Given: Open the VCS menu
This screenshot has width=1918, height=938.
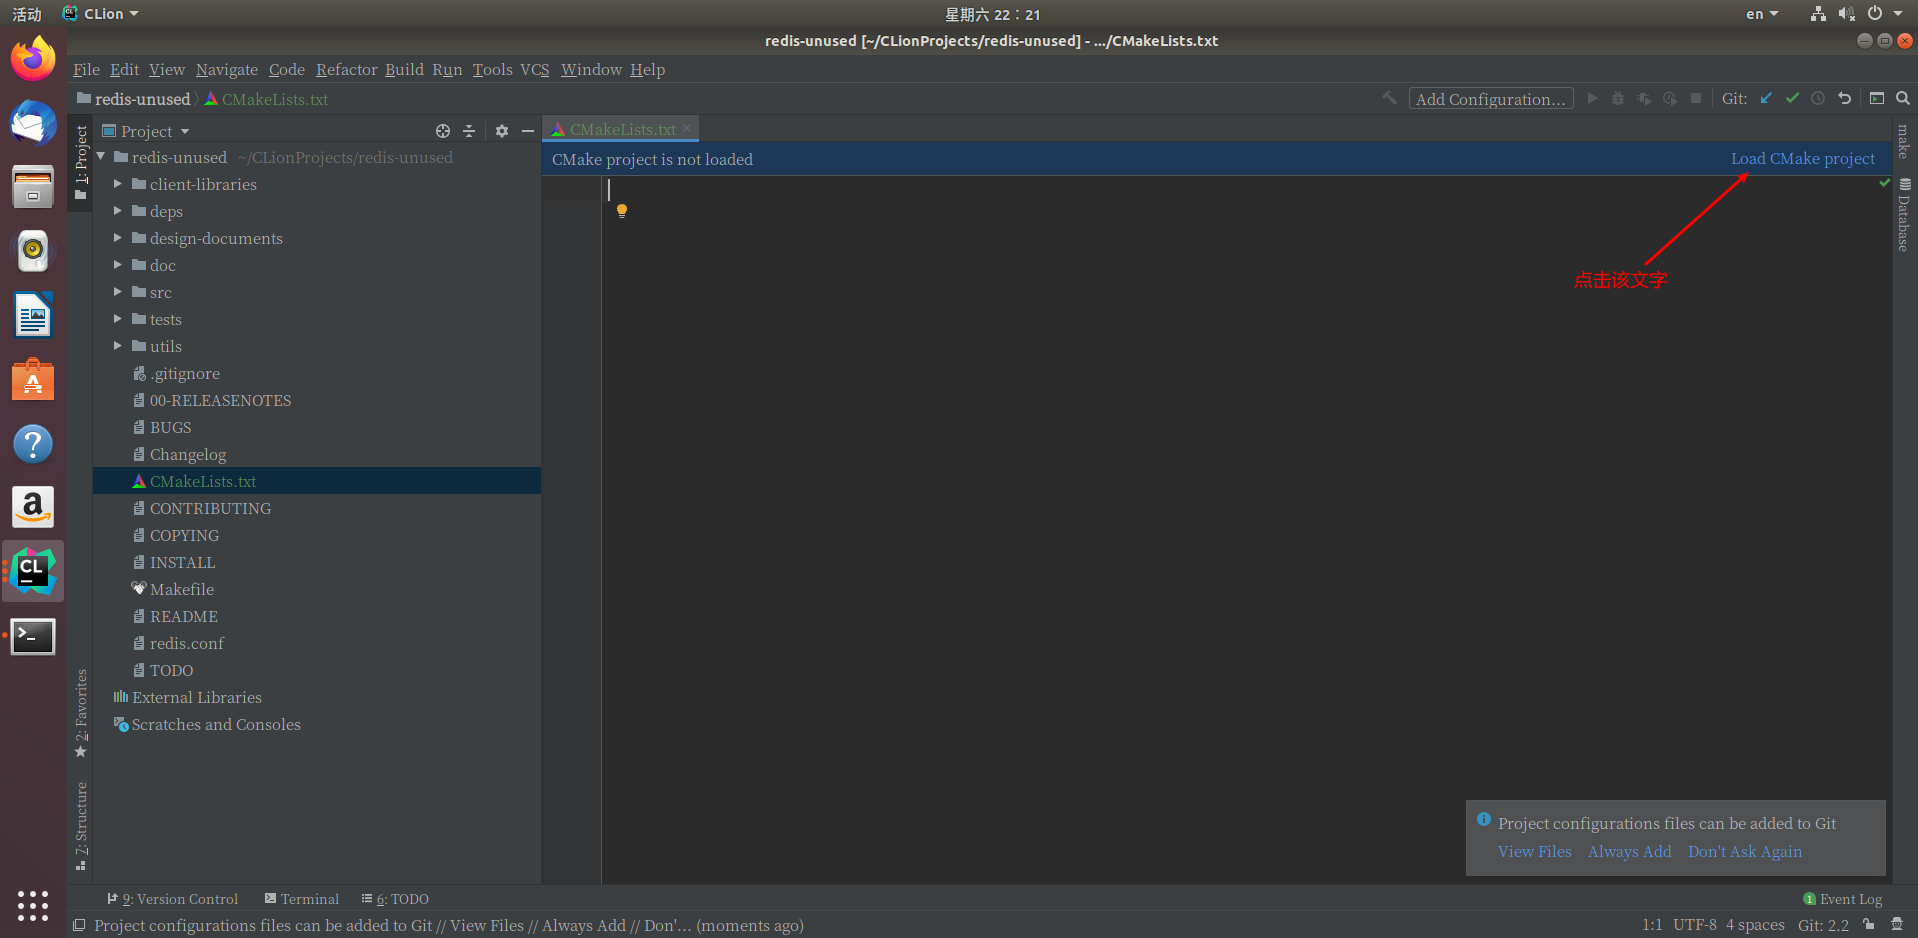Looking at the screenshot, I should (535, 69).
